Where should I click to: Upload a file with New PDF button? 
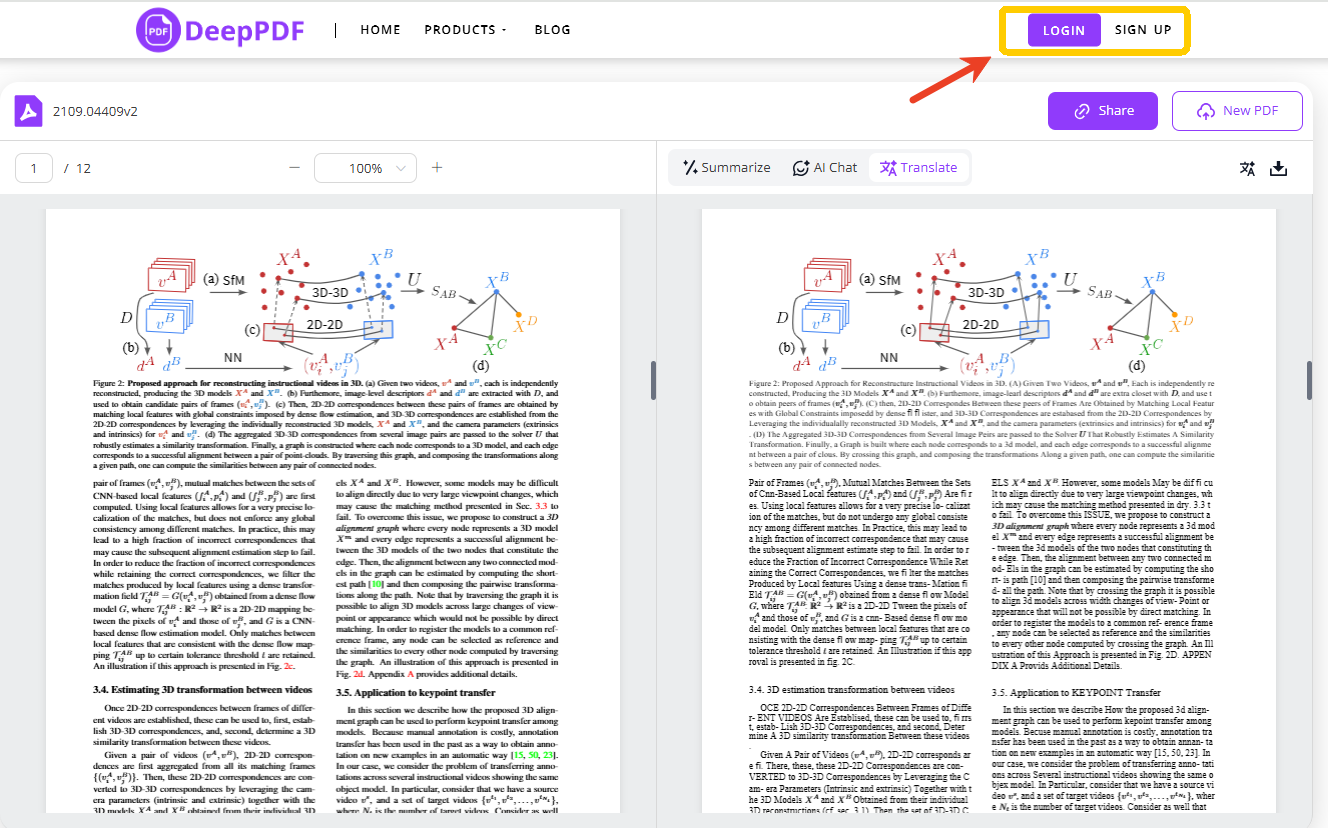coord(1237,111)
